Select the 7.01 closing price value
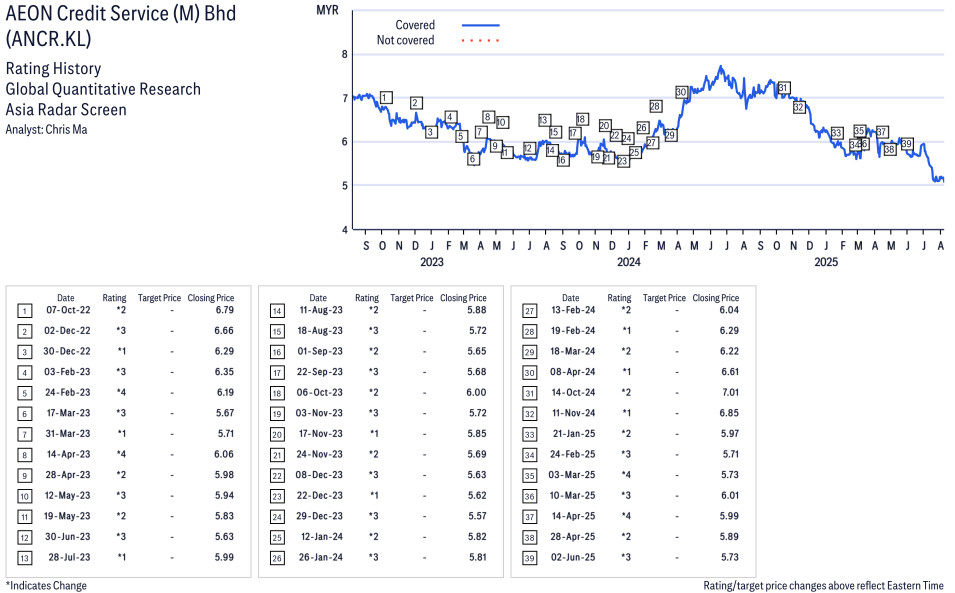Viewport: 955px width, 593px height. coord(730,393)
